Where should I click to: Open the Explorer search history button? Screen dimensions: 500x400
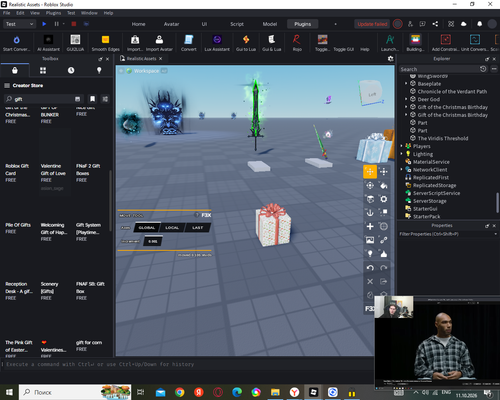click(x=483, y=69)
